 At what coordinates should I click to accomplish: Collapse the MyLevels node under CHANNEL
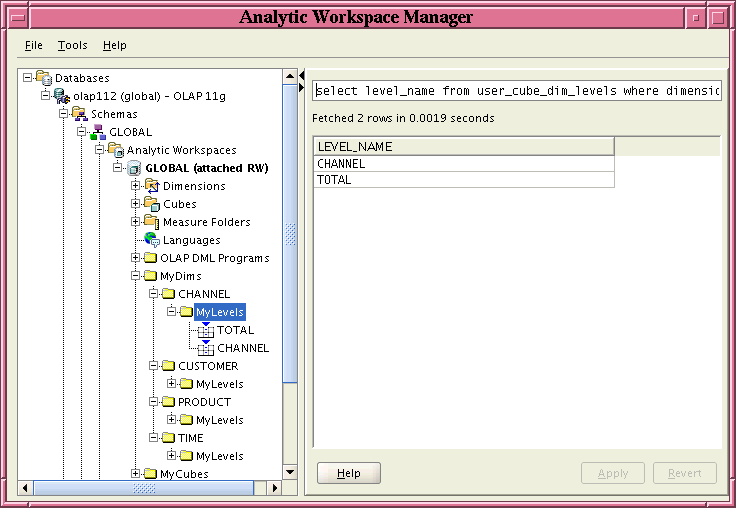[172, 312]
